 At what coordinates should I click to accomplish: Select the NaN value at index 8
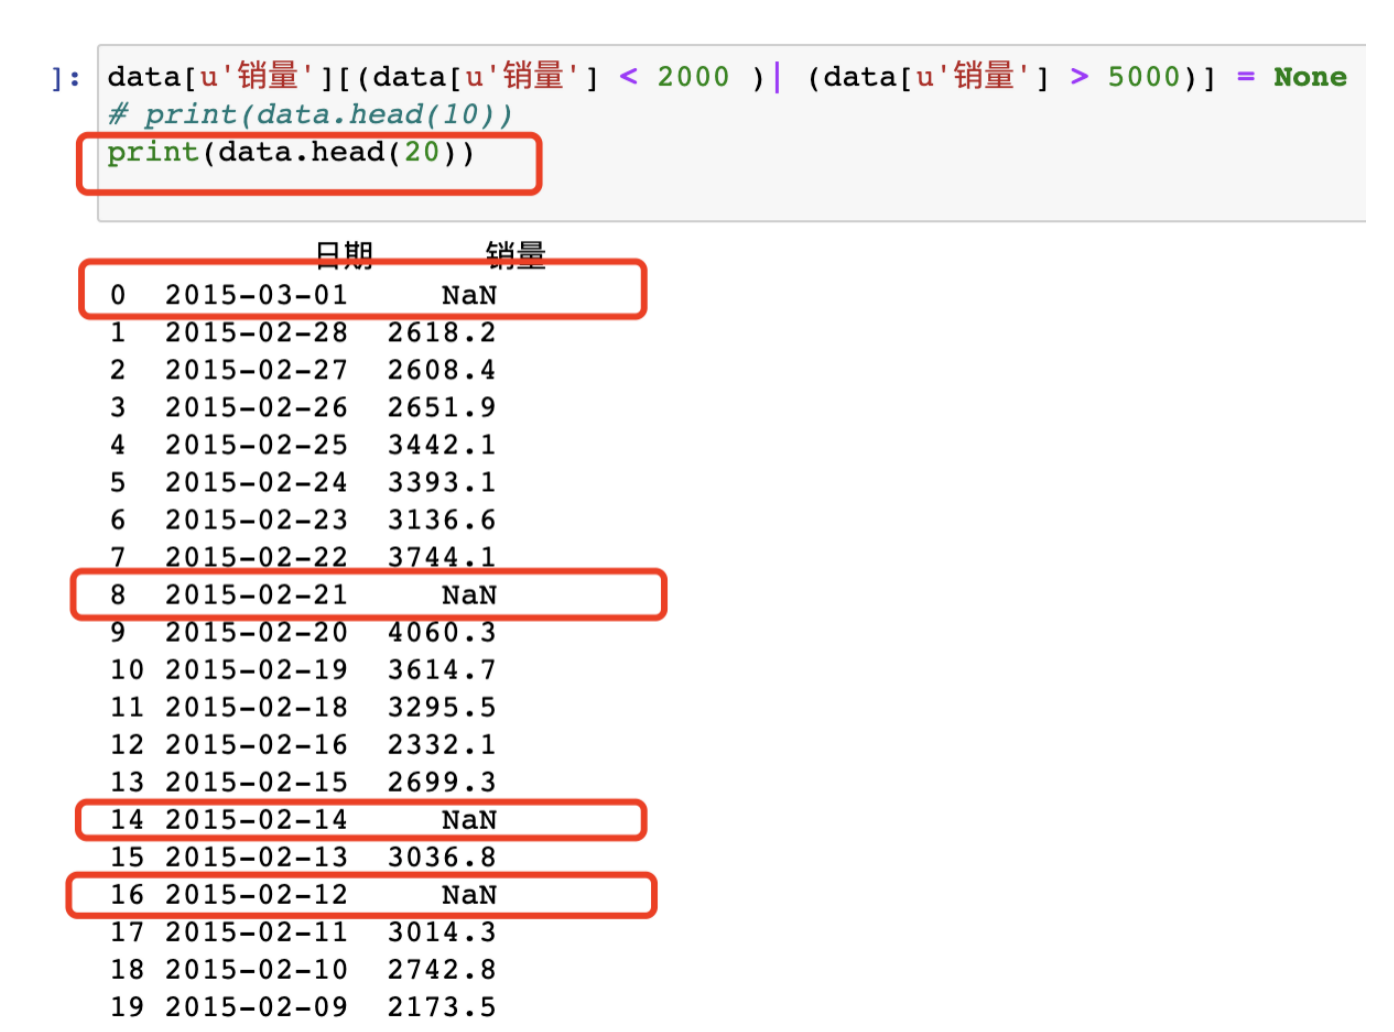(x=469, y=594)
